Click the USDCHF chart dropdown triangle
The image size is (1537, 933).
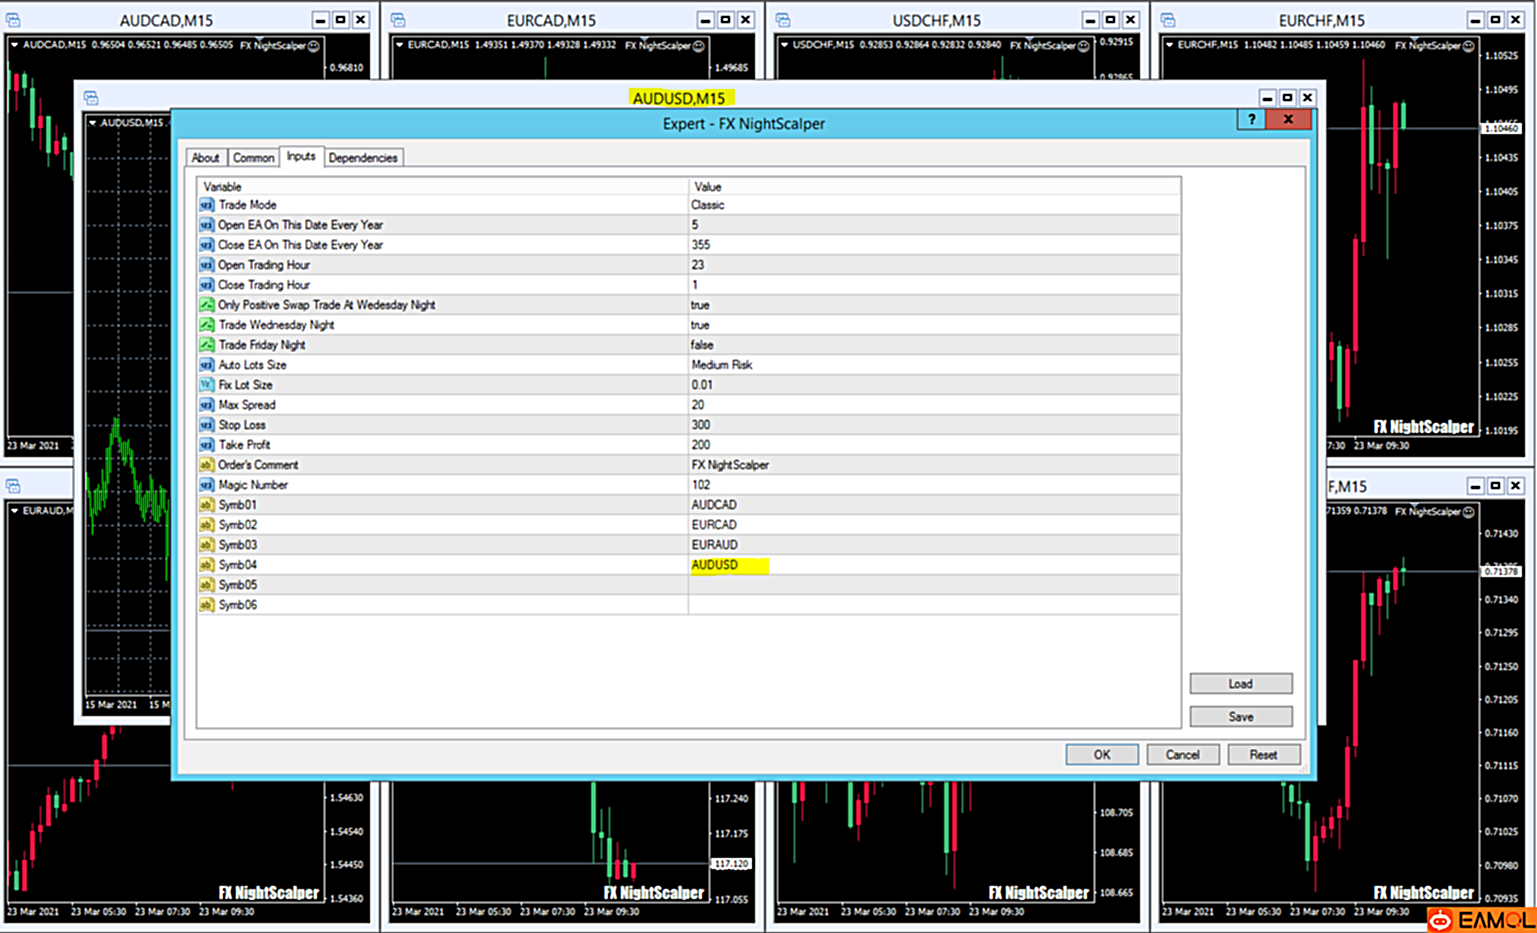(785, 45)
